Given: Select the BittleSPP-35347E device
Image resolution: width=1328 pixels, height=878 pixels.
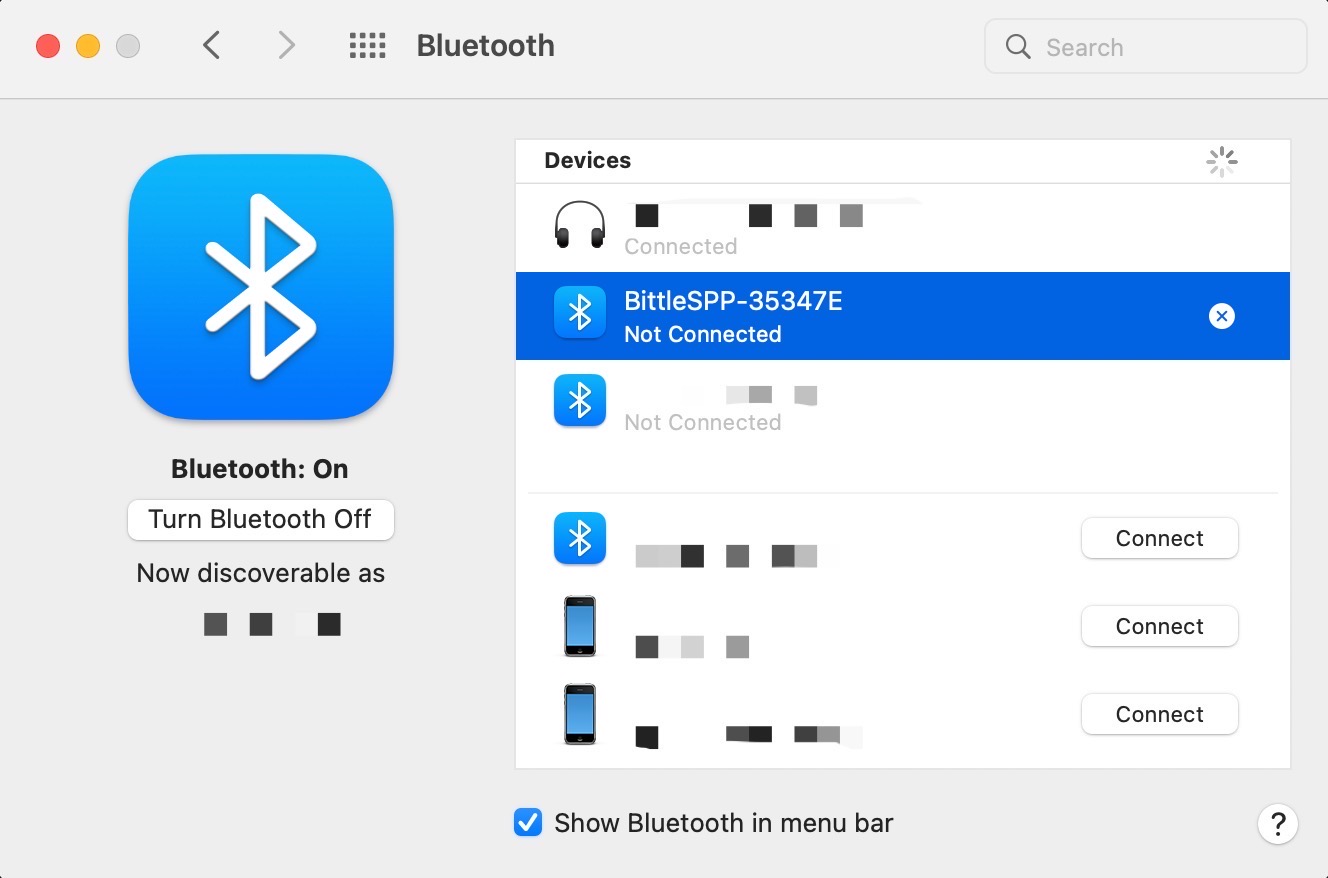Looking at the screenshot, I should 903,316.
